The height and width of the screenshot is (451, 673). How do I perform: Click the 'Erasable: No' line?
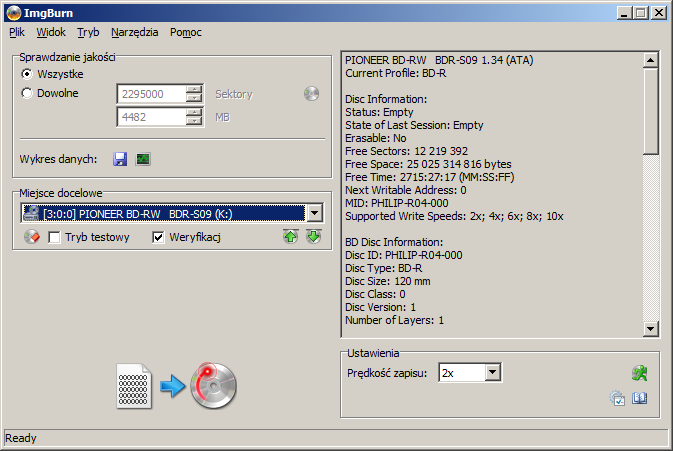(376, 138)
